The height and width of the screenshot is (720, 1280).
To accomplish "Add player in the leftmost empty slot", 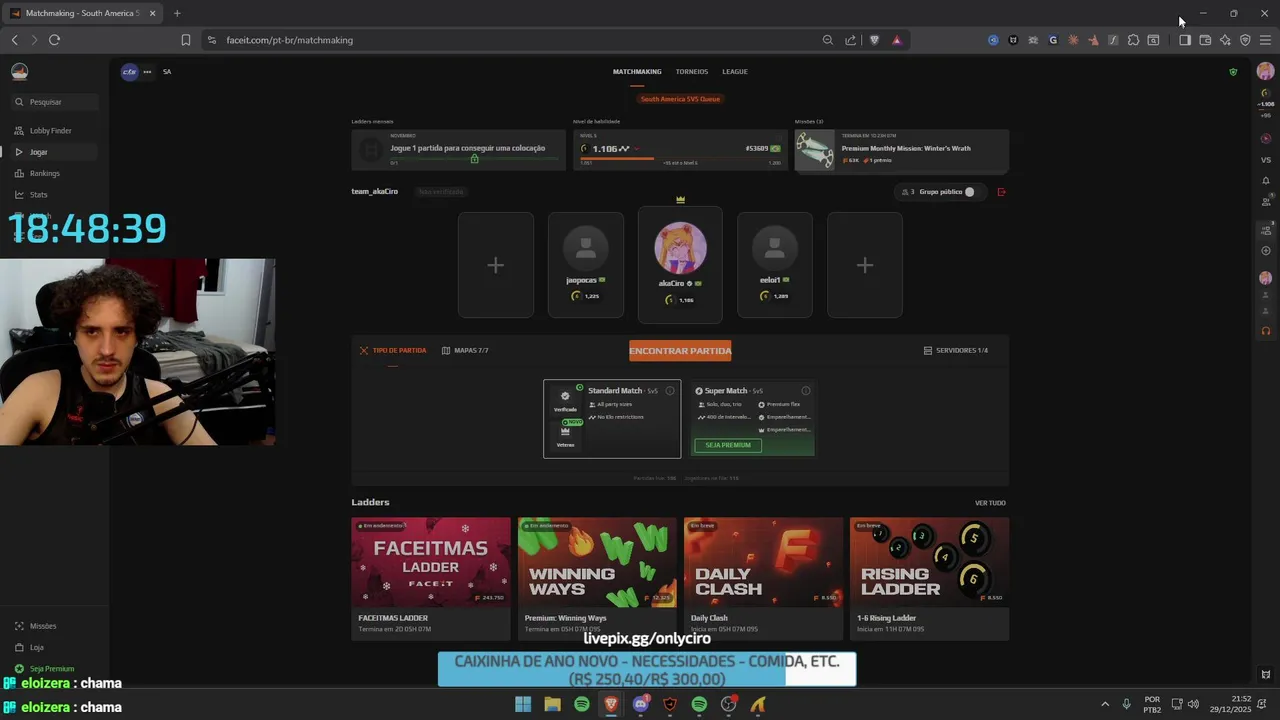I will tap(495, 265).
